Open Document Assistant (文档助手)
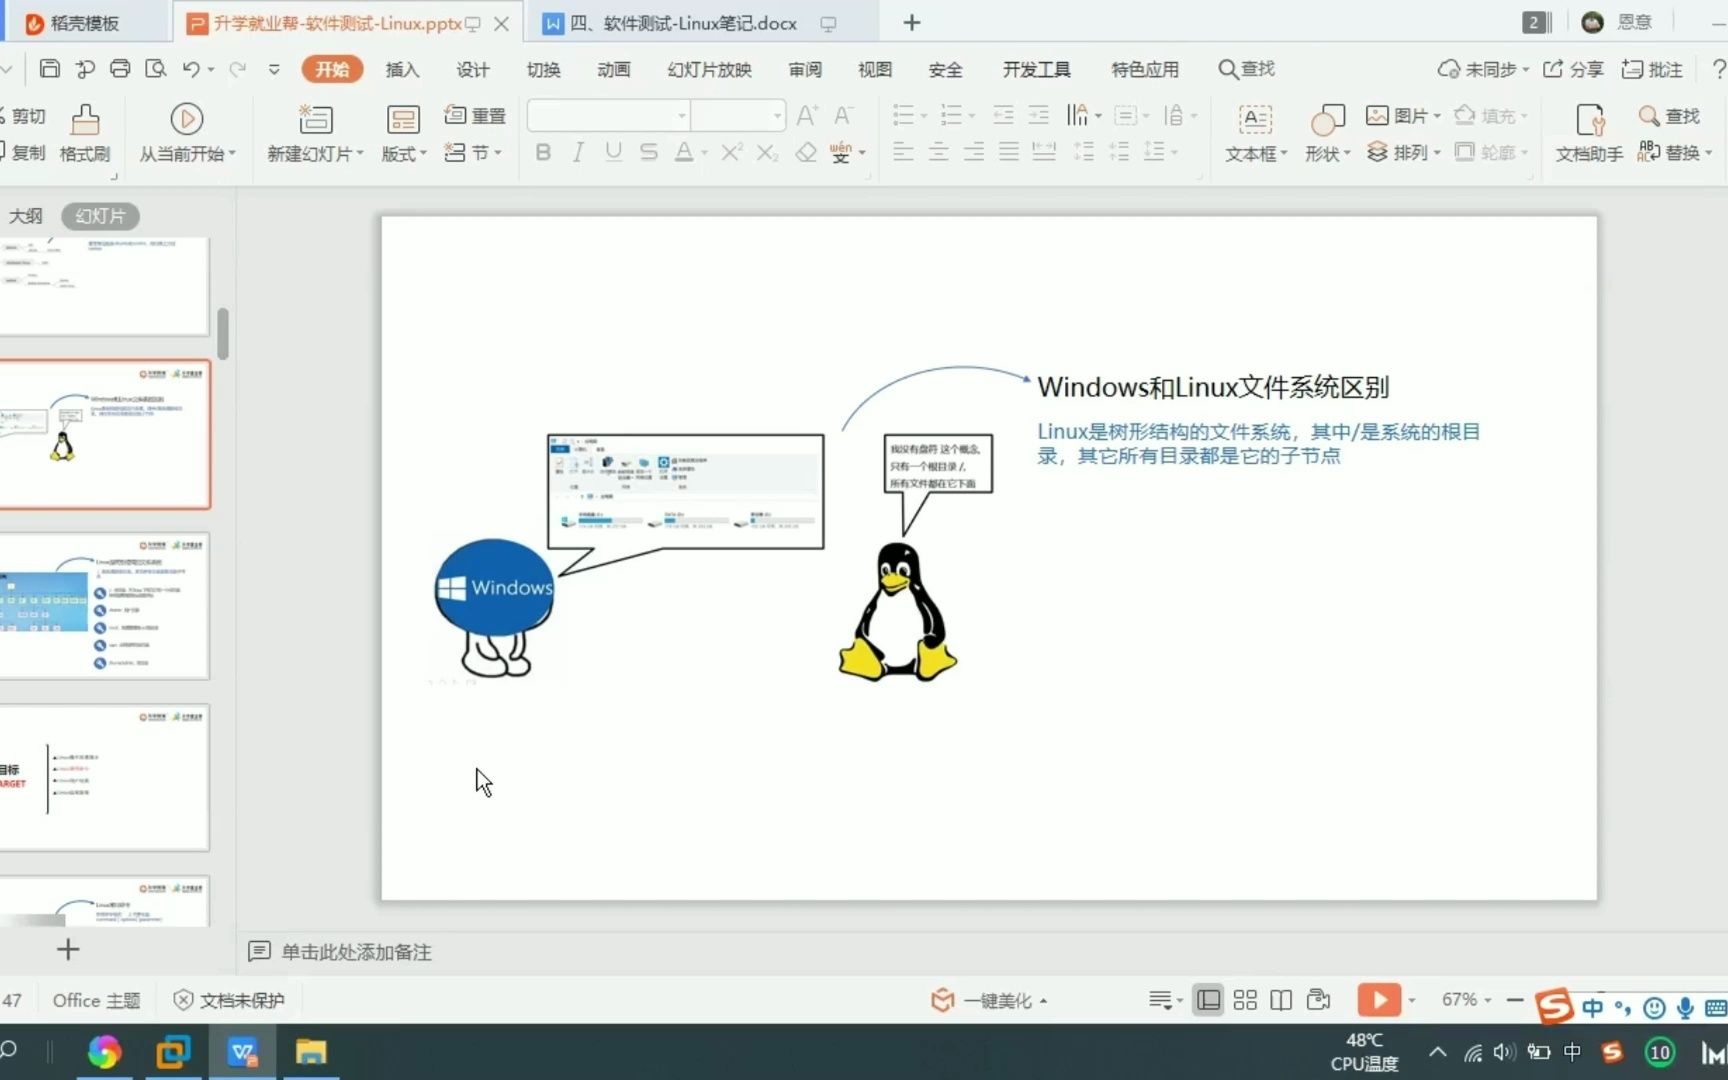This screenshot has height=1080, width=1728. tap(1590, 133)
